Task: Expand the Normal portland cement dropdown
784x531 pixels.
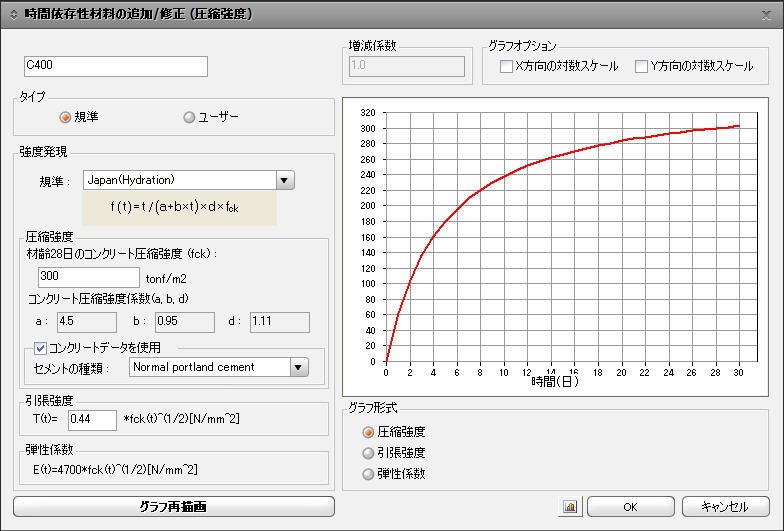Action: point(298,367)
